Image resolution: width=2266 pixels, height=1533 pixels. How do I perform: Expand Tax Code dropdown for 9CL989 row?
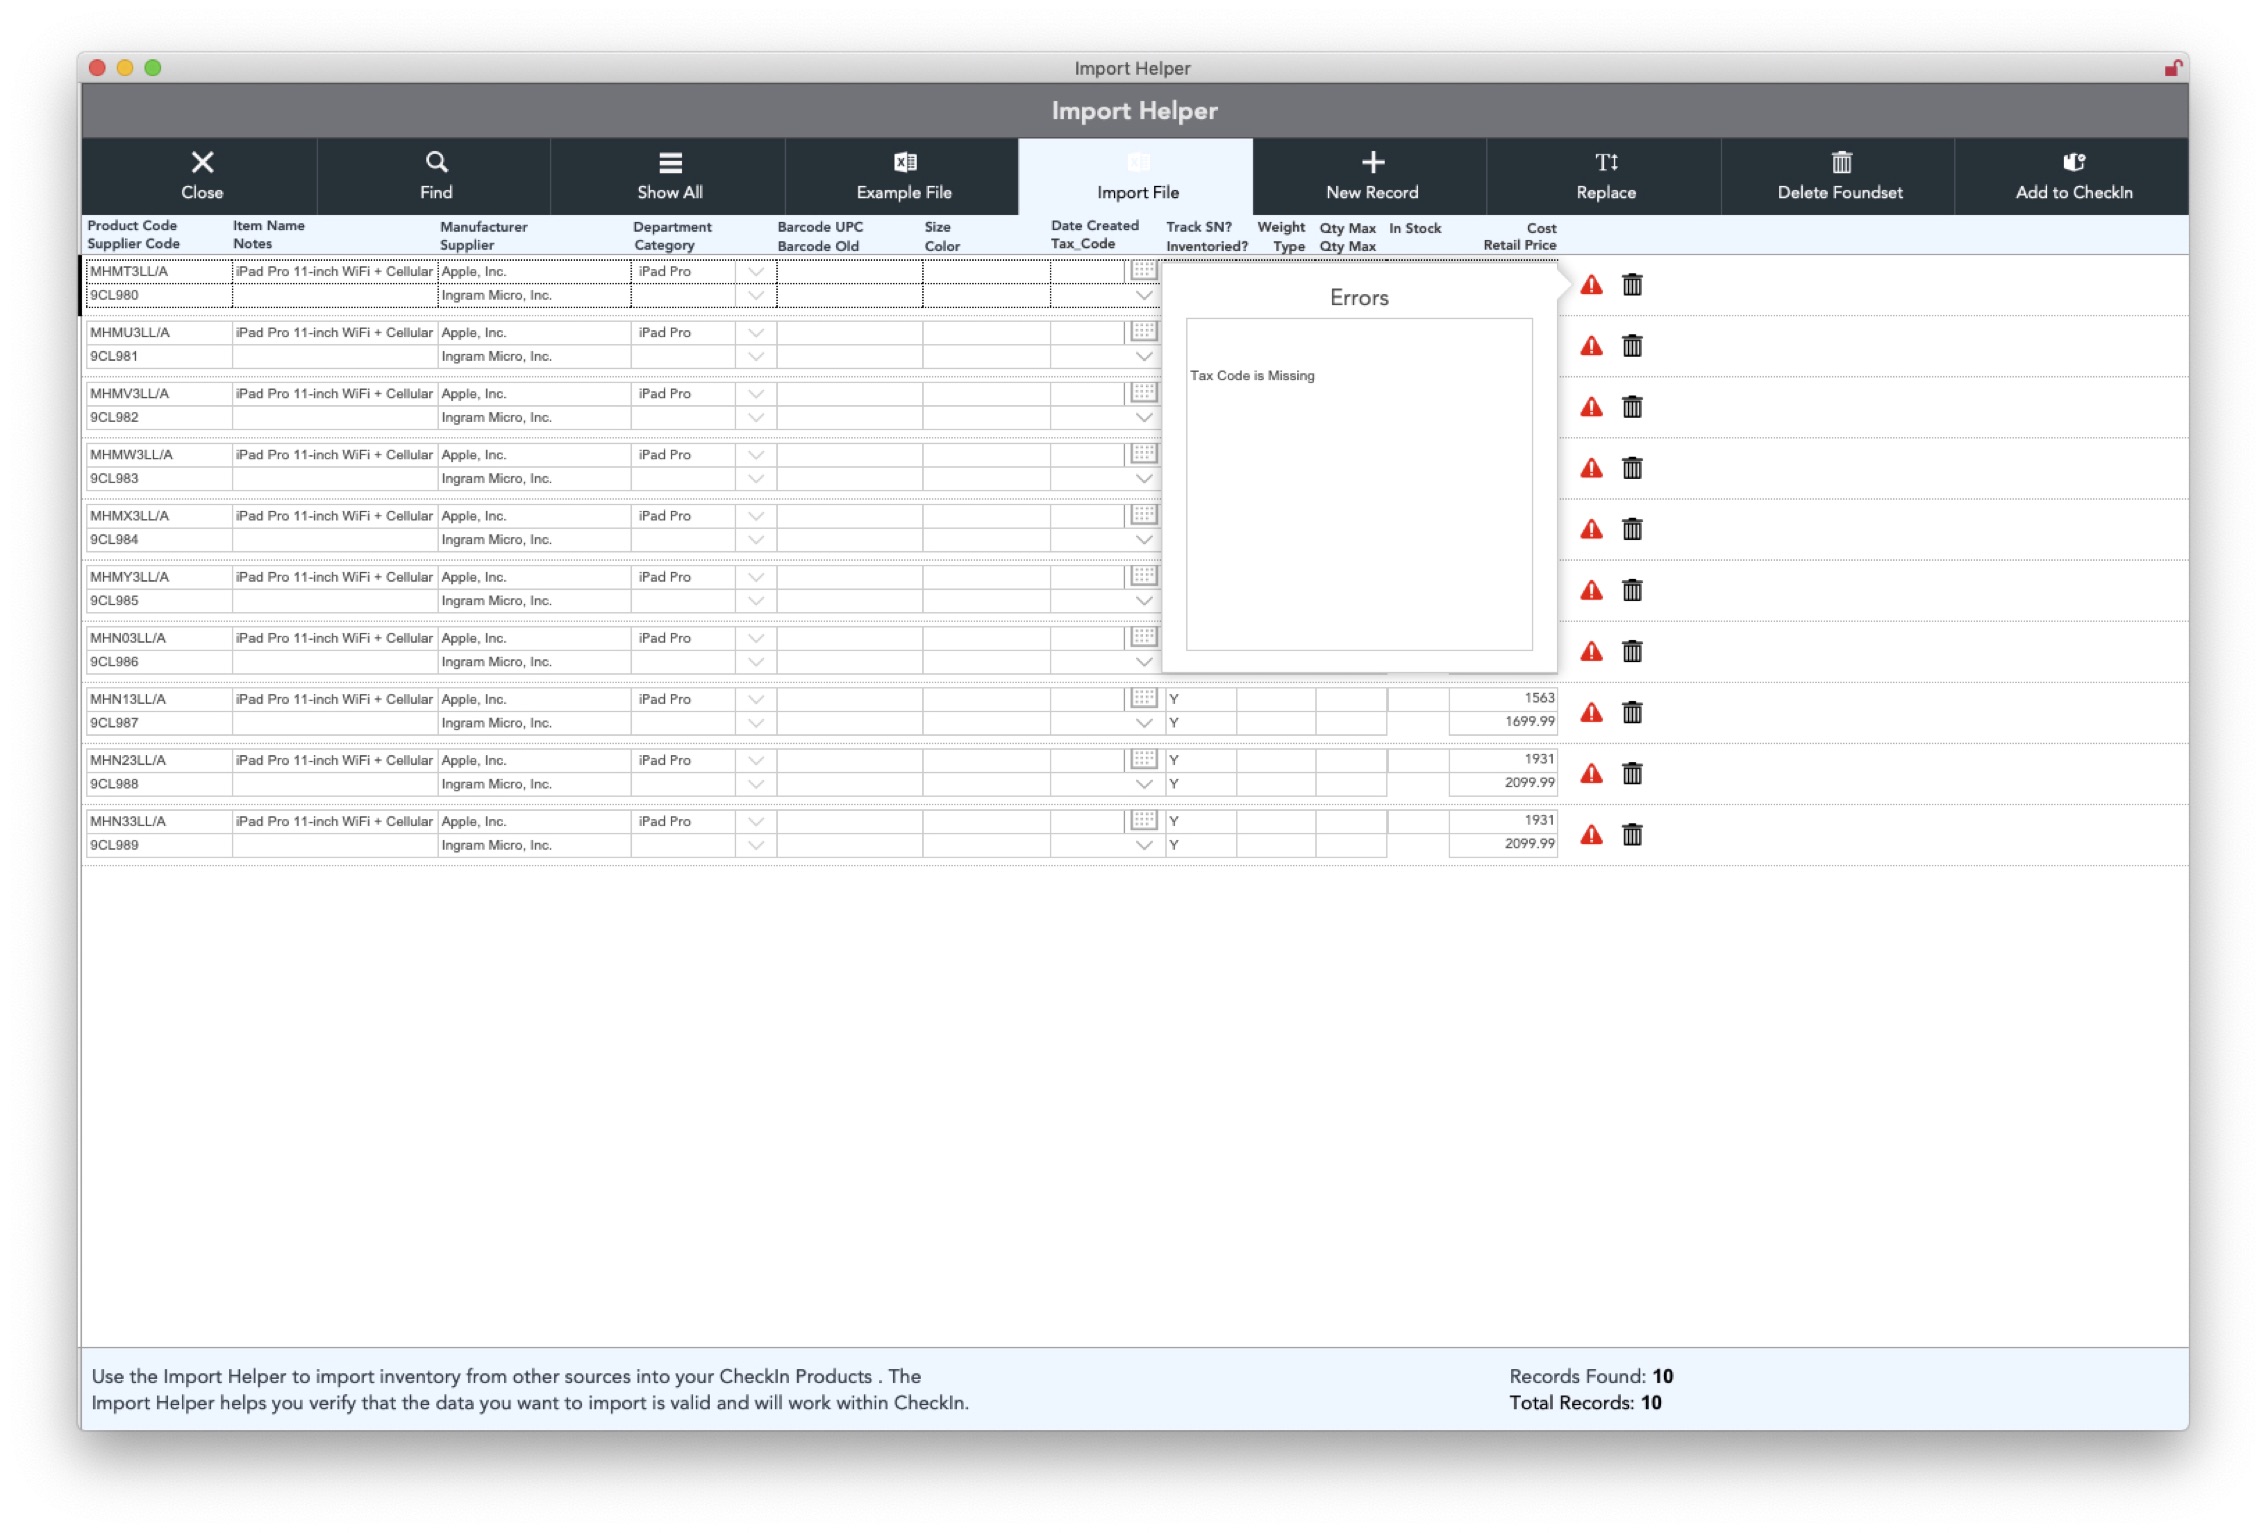1144,845
